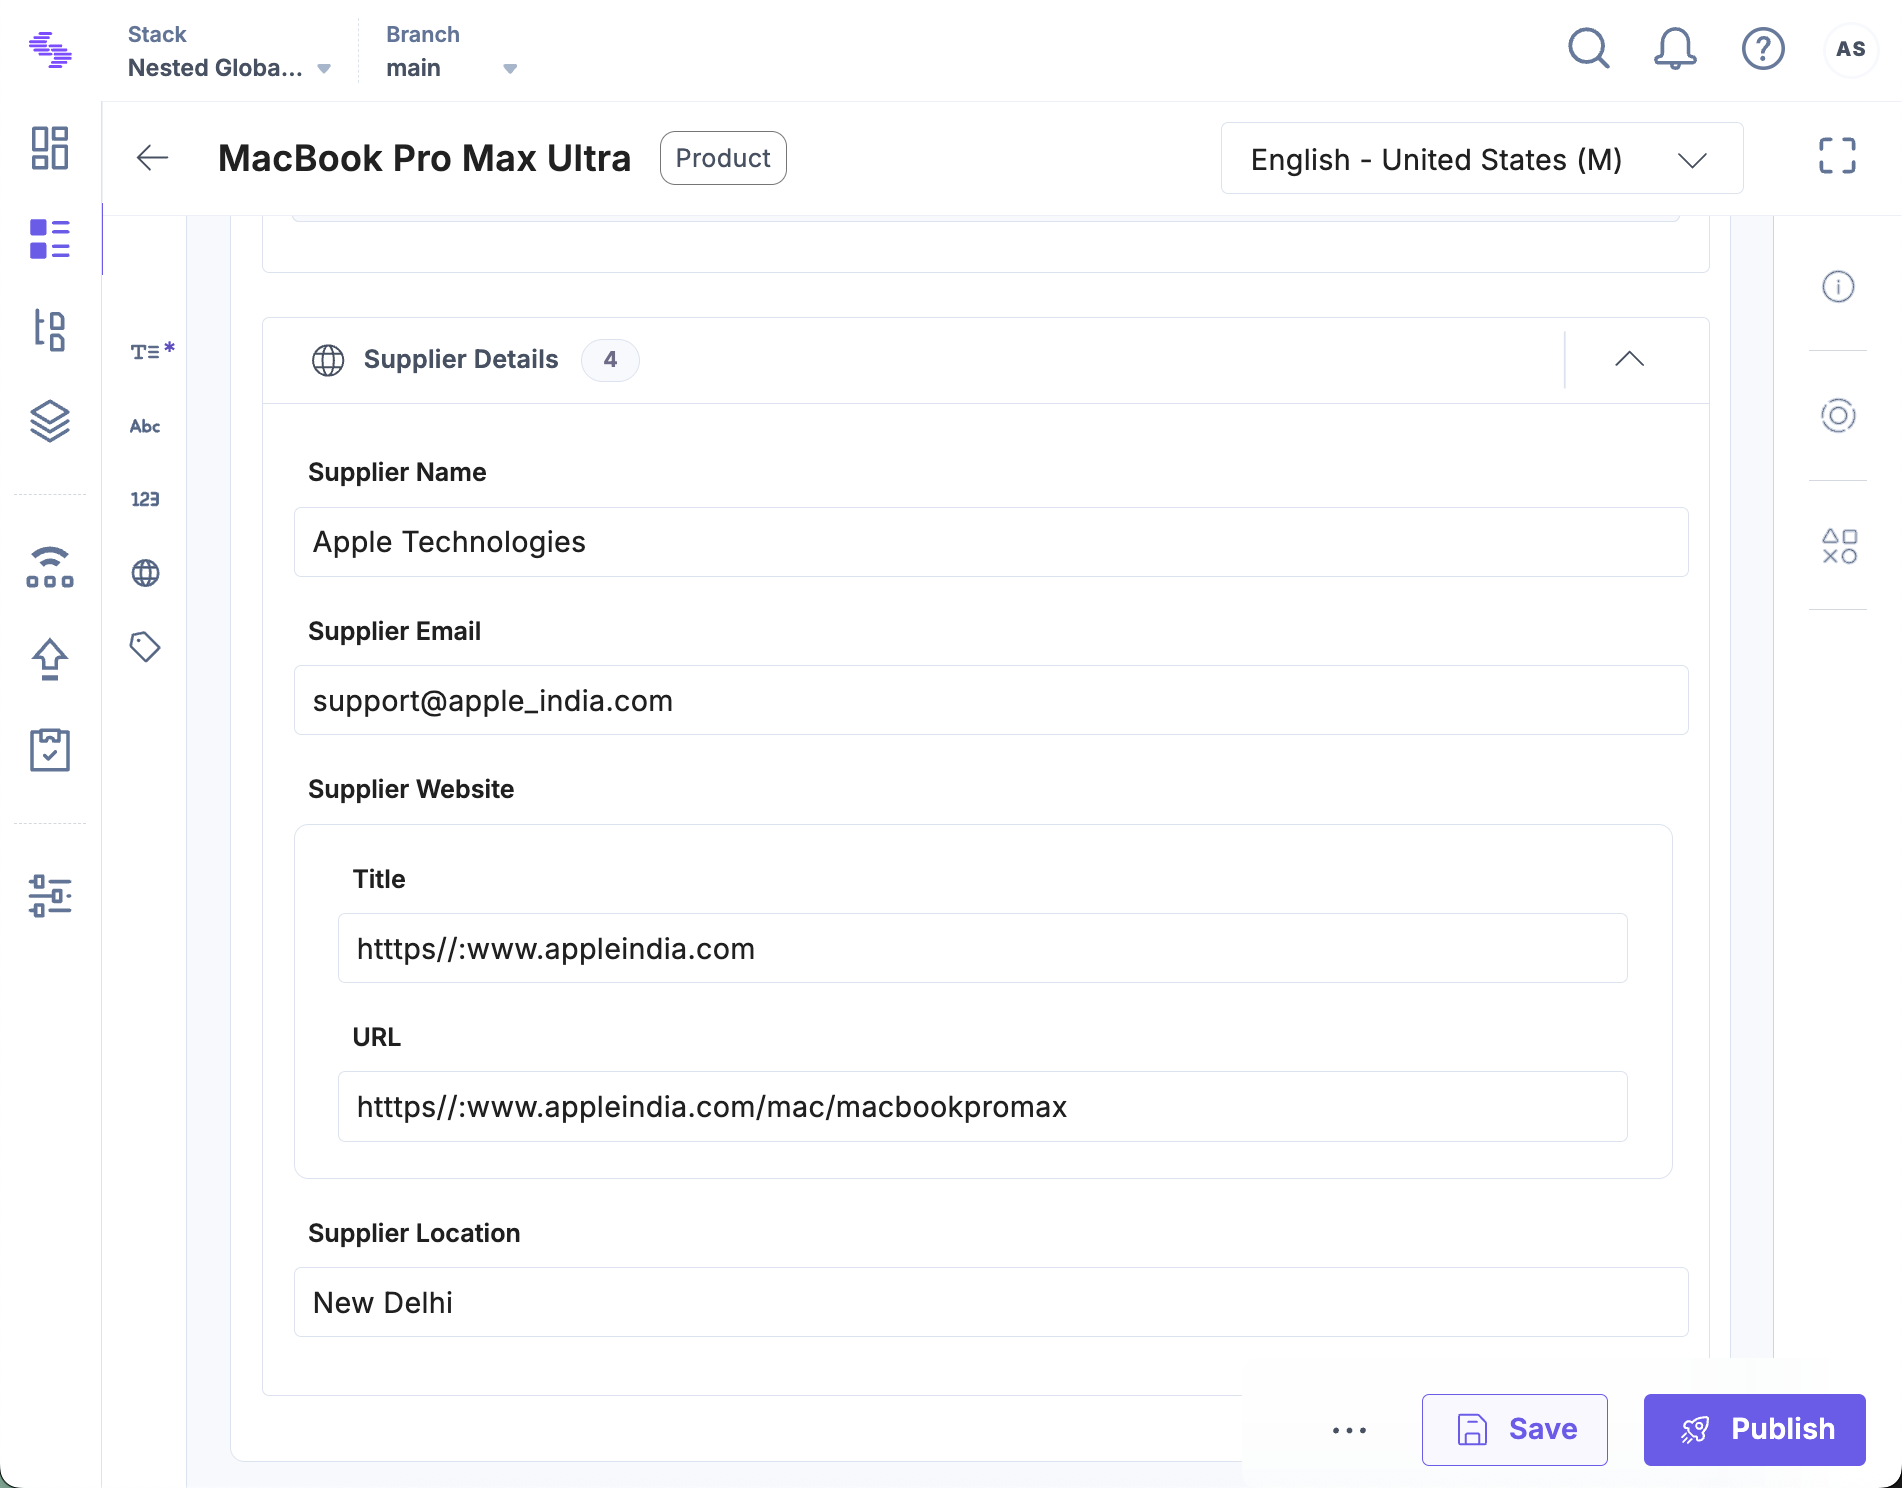The width and height of the screenshot is (1902, 1488).
Task: Open the English - United States language dropdown
Action: [1482, 158]
